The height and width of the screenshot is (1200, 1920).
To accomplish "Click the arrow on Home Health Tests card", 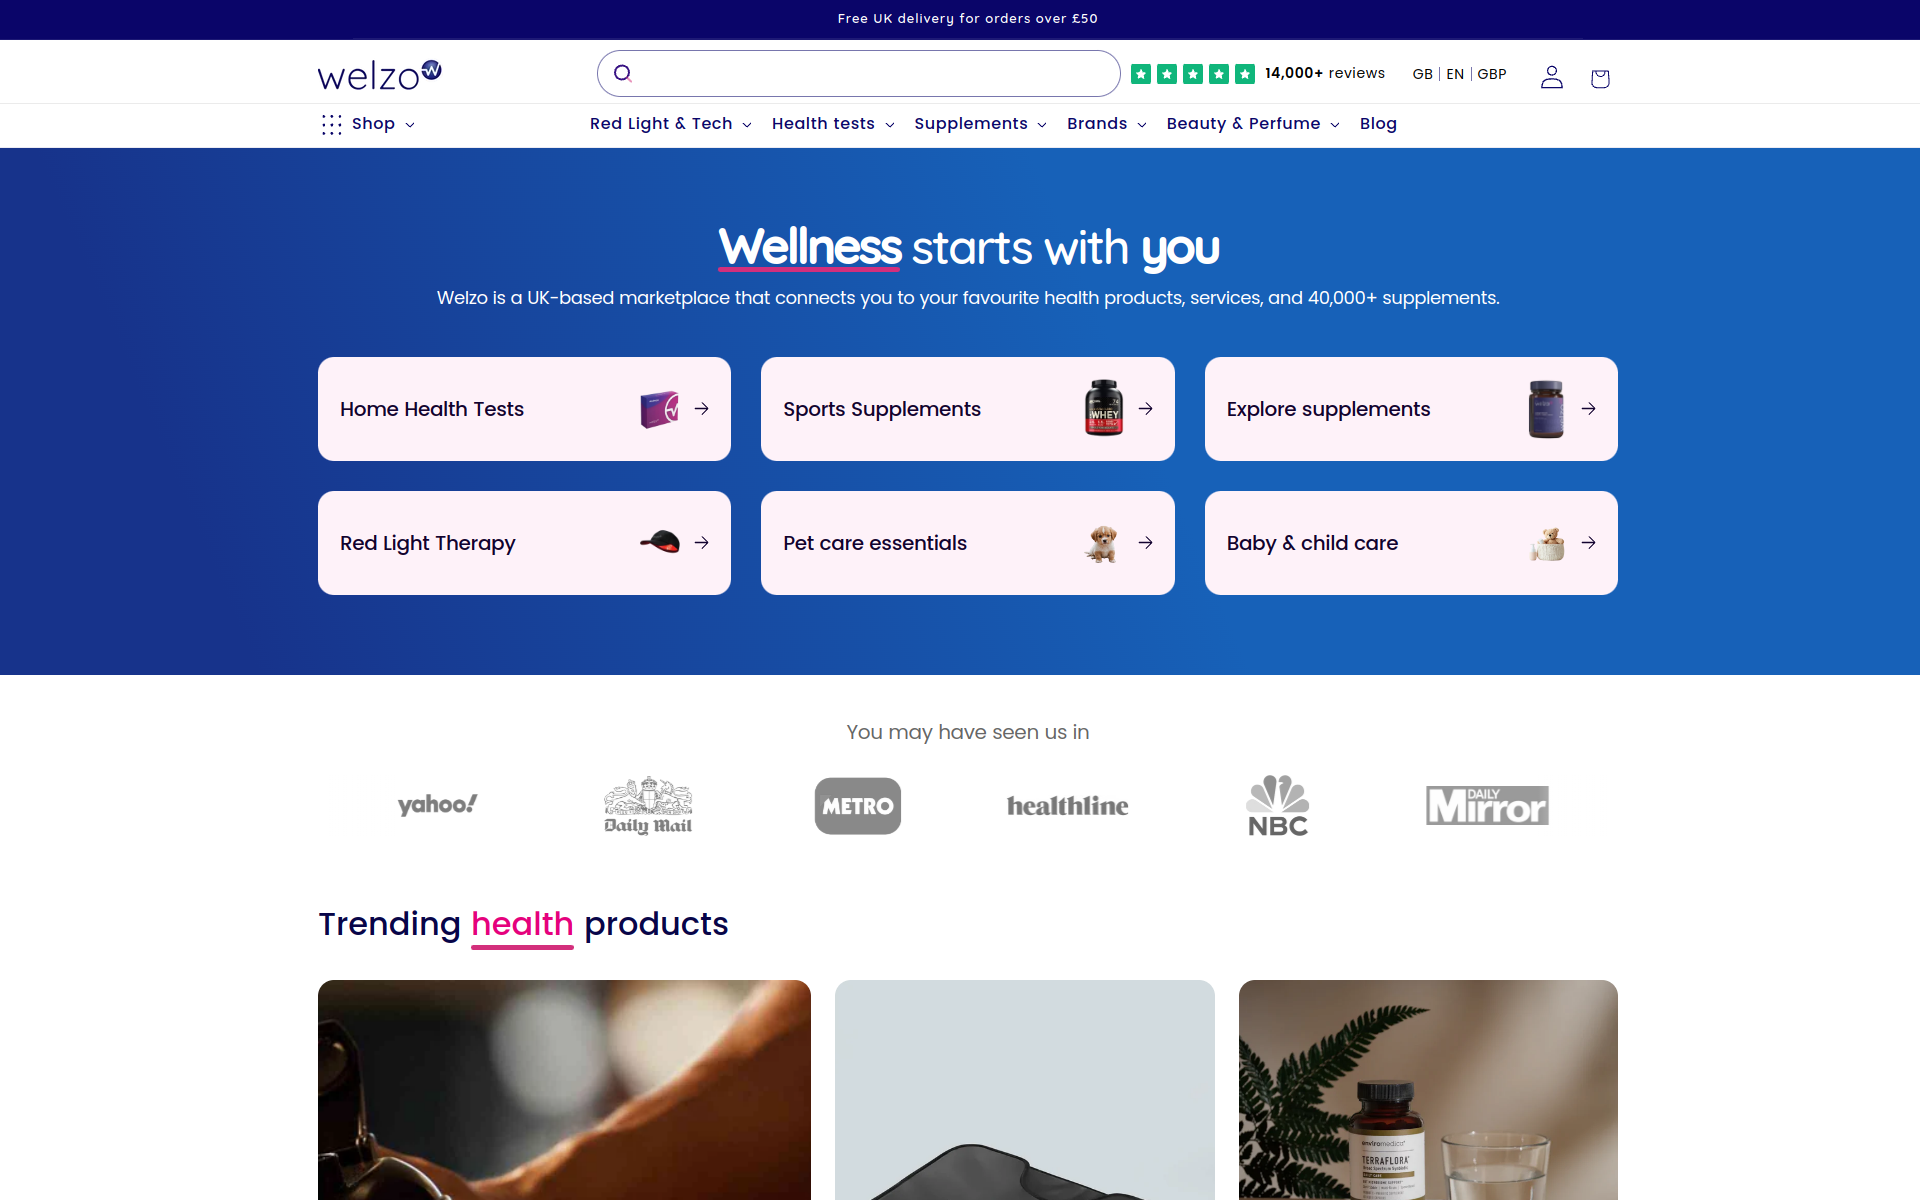I will 702,409.
